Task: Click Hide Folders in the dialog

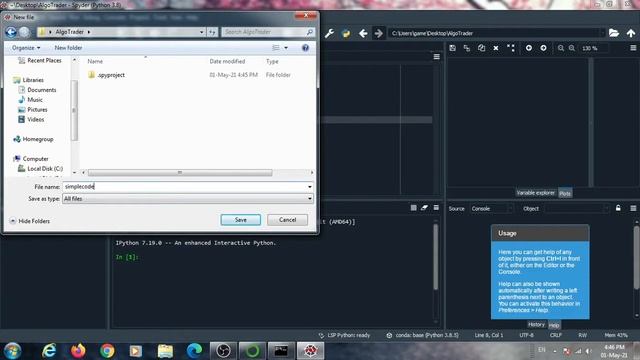Action: (30, 221)
